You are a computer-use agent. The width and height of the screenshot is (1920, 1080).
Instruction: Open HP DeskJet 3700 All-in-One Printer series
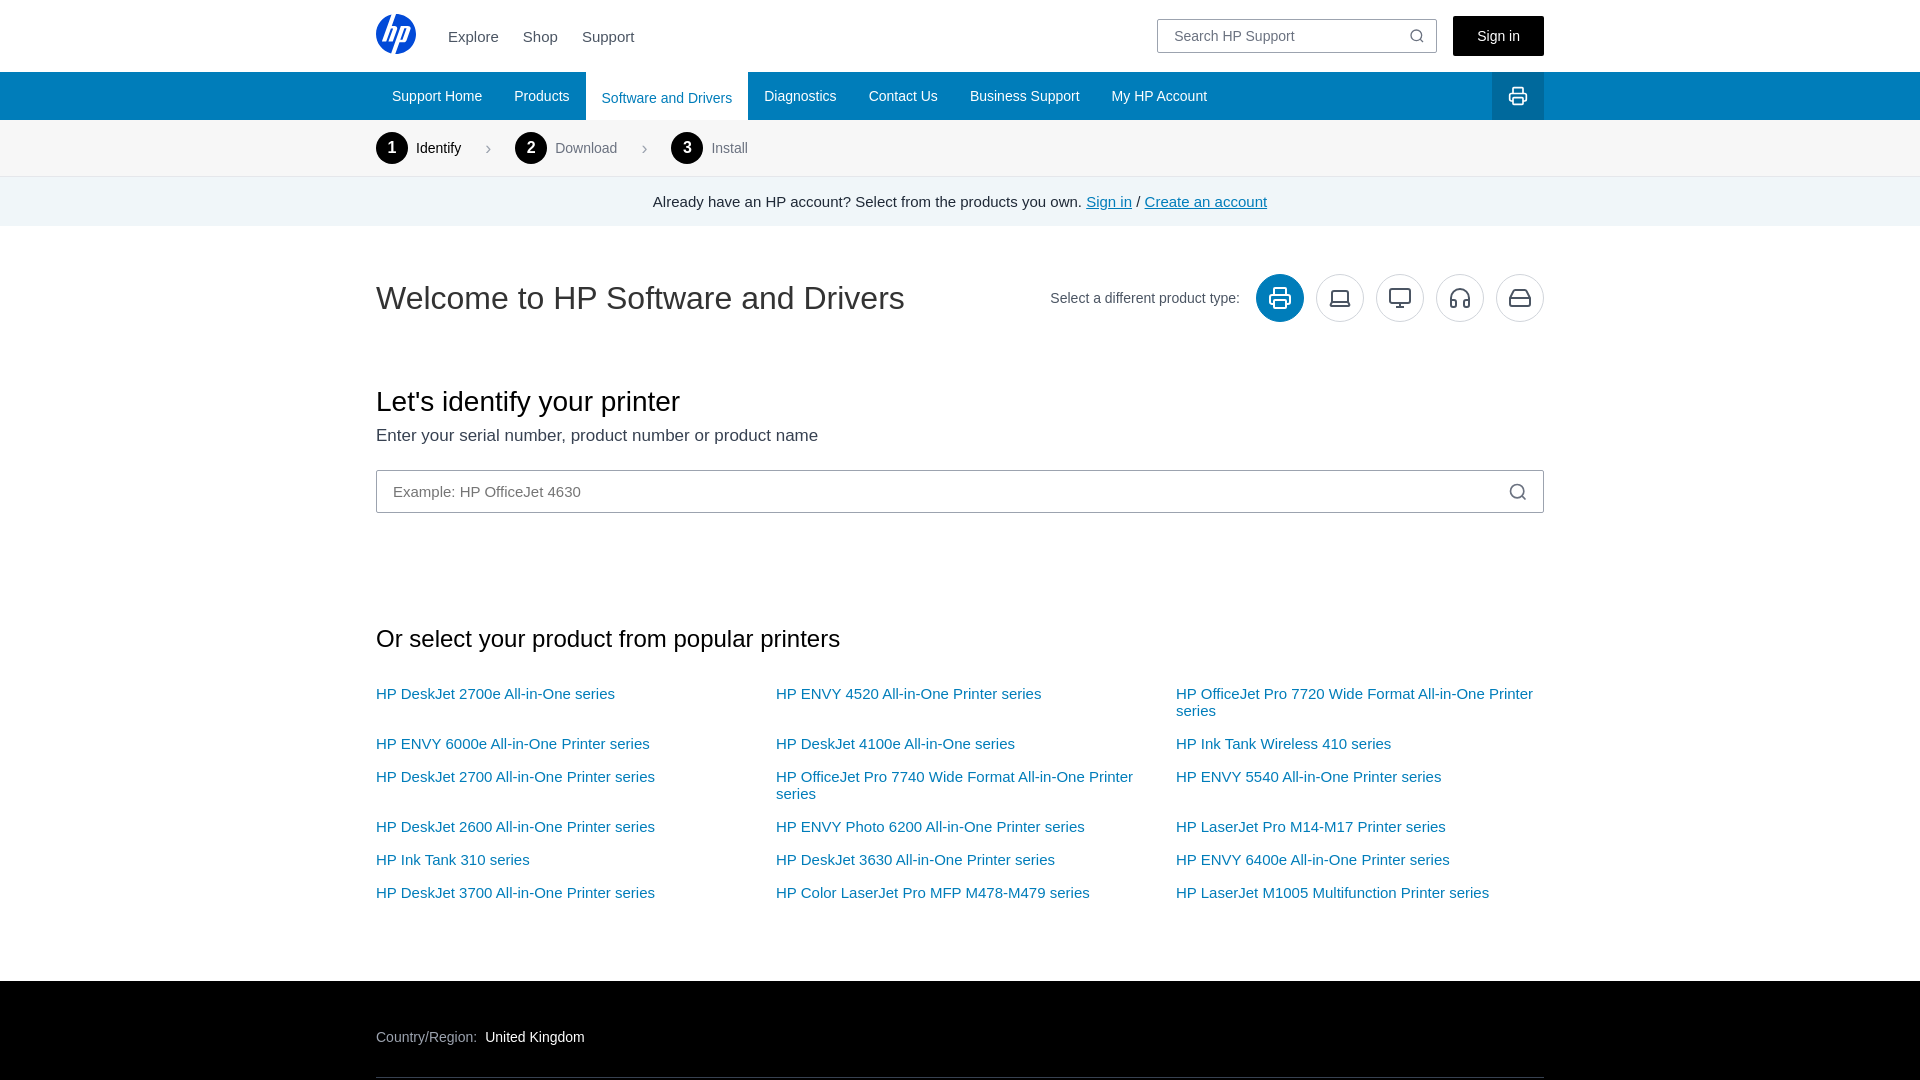tap(516, 893)
